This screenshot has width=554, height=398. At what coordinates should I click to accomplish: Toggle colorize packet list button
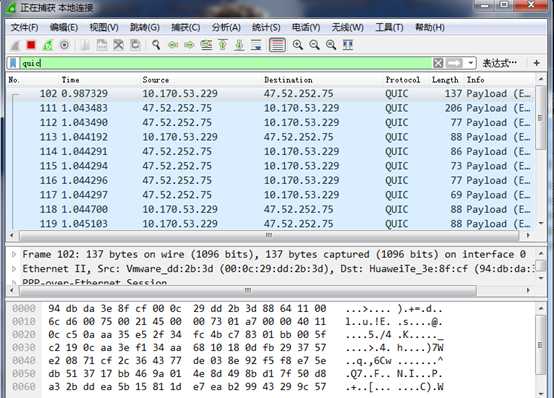[x=277, y=45]
